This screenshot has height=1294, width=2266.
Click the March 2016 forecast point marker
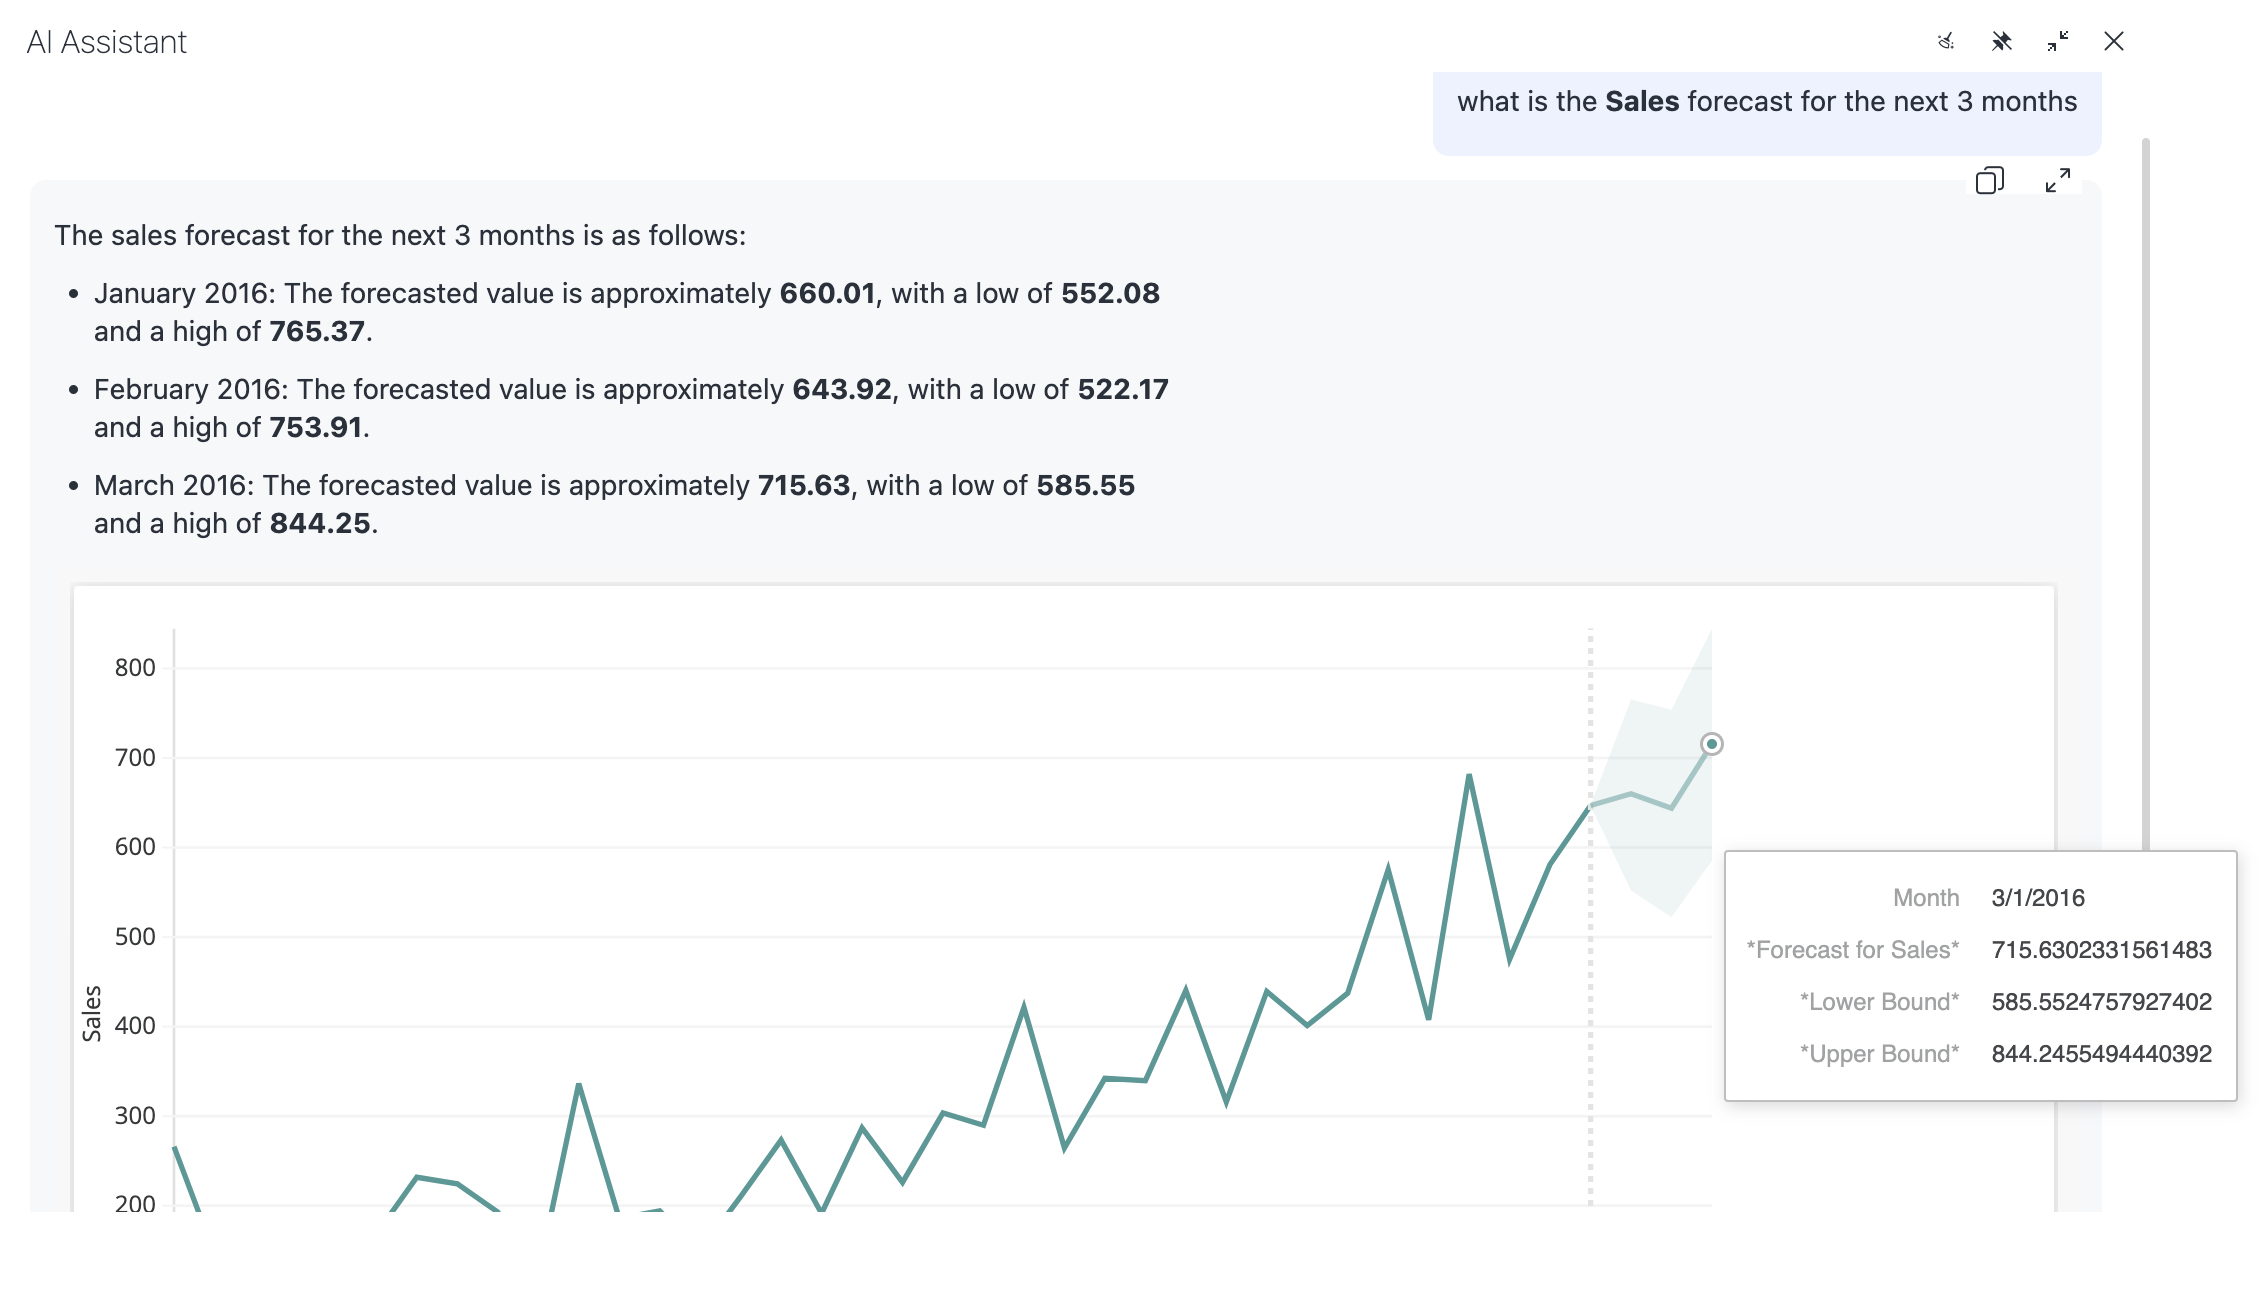tap(1711, 744)
